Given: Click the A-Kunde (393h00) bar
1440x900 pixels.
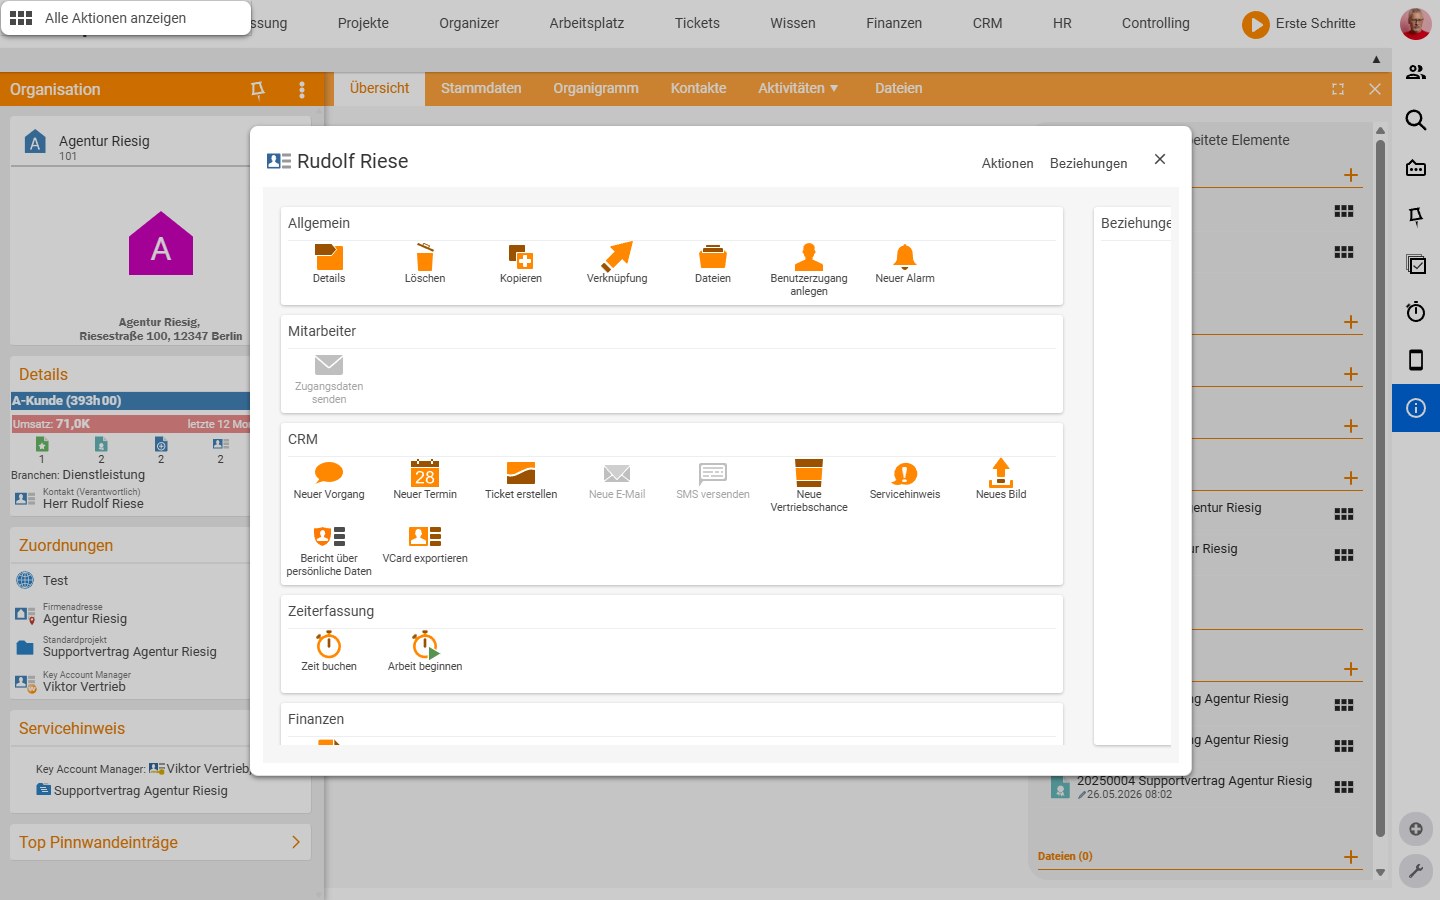Looking at the screenshot, I should tap(130, 400).
